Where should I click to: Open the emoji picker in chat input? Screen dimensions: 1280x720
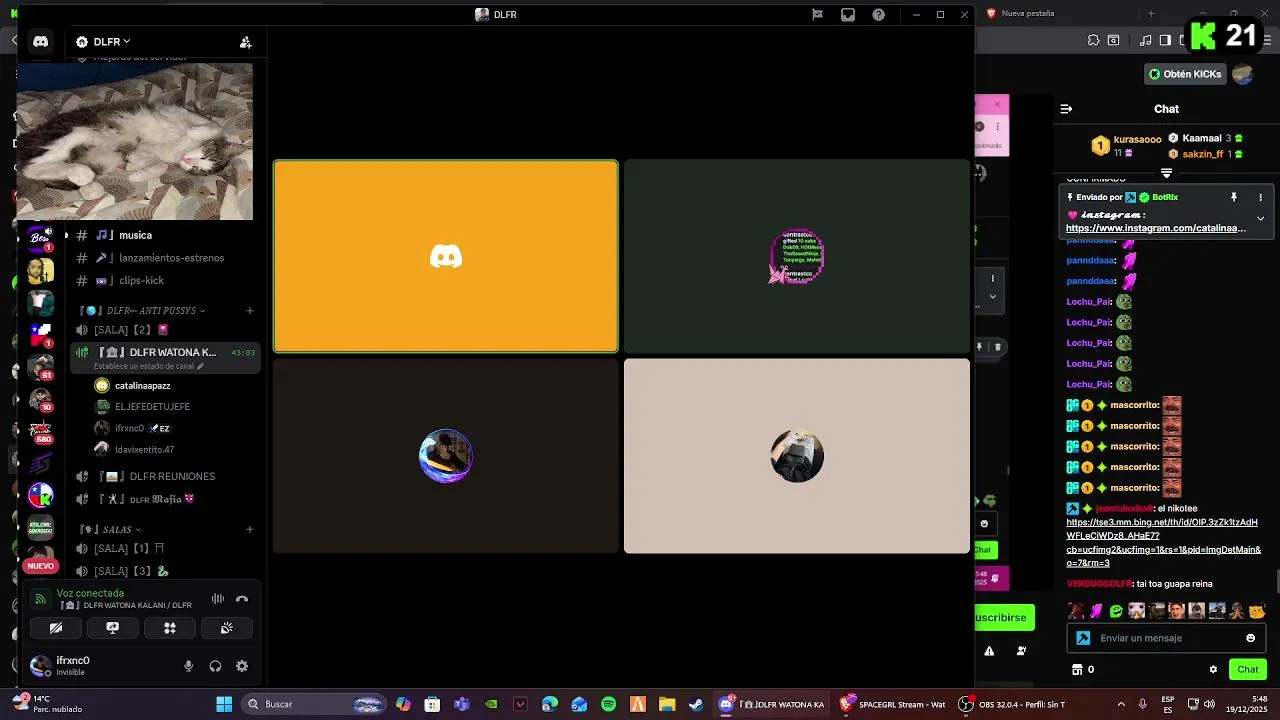tap(1250, 638)
